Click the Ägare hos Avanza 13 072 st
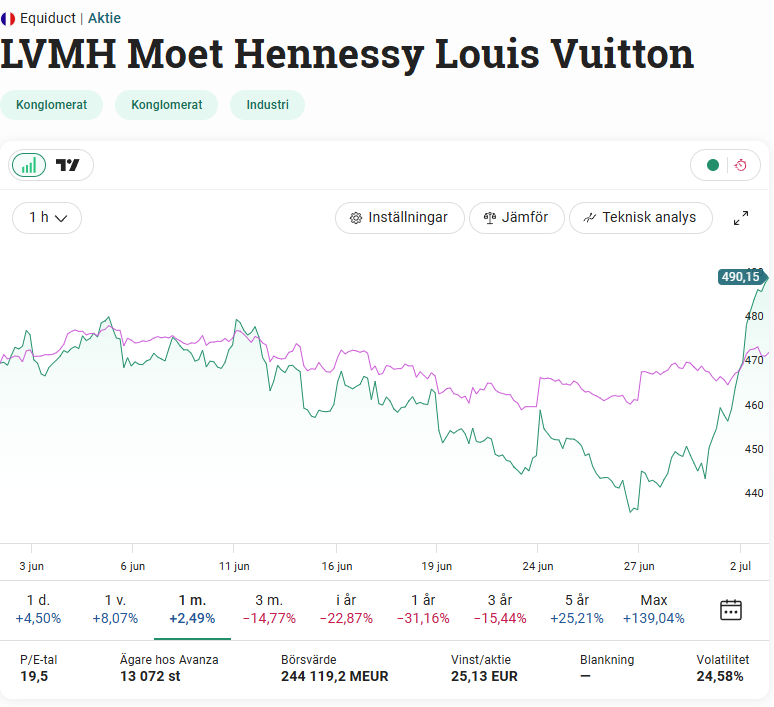 150,676
